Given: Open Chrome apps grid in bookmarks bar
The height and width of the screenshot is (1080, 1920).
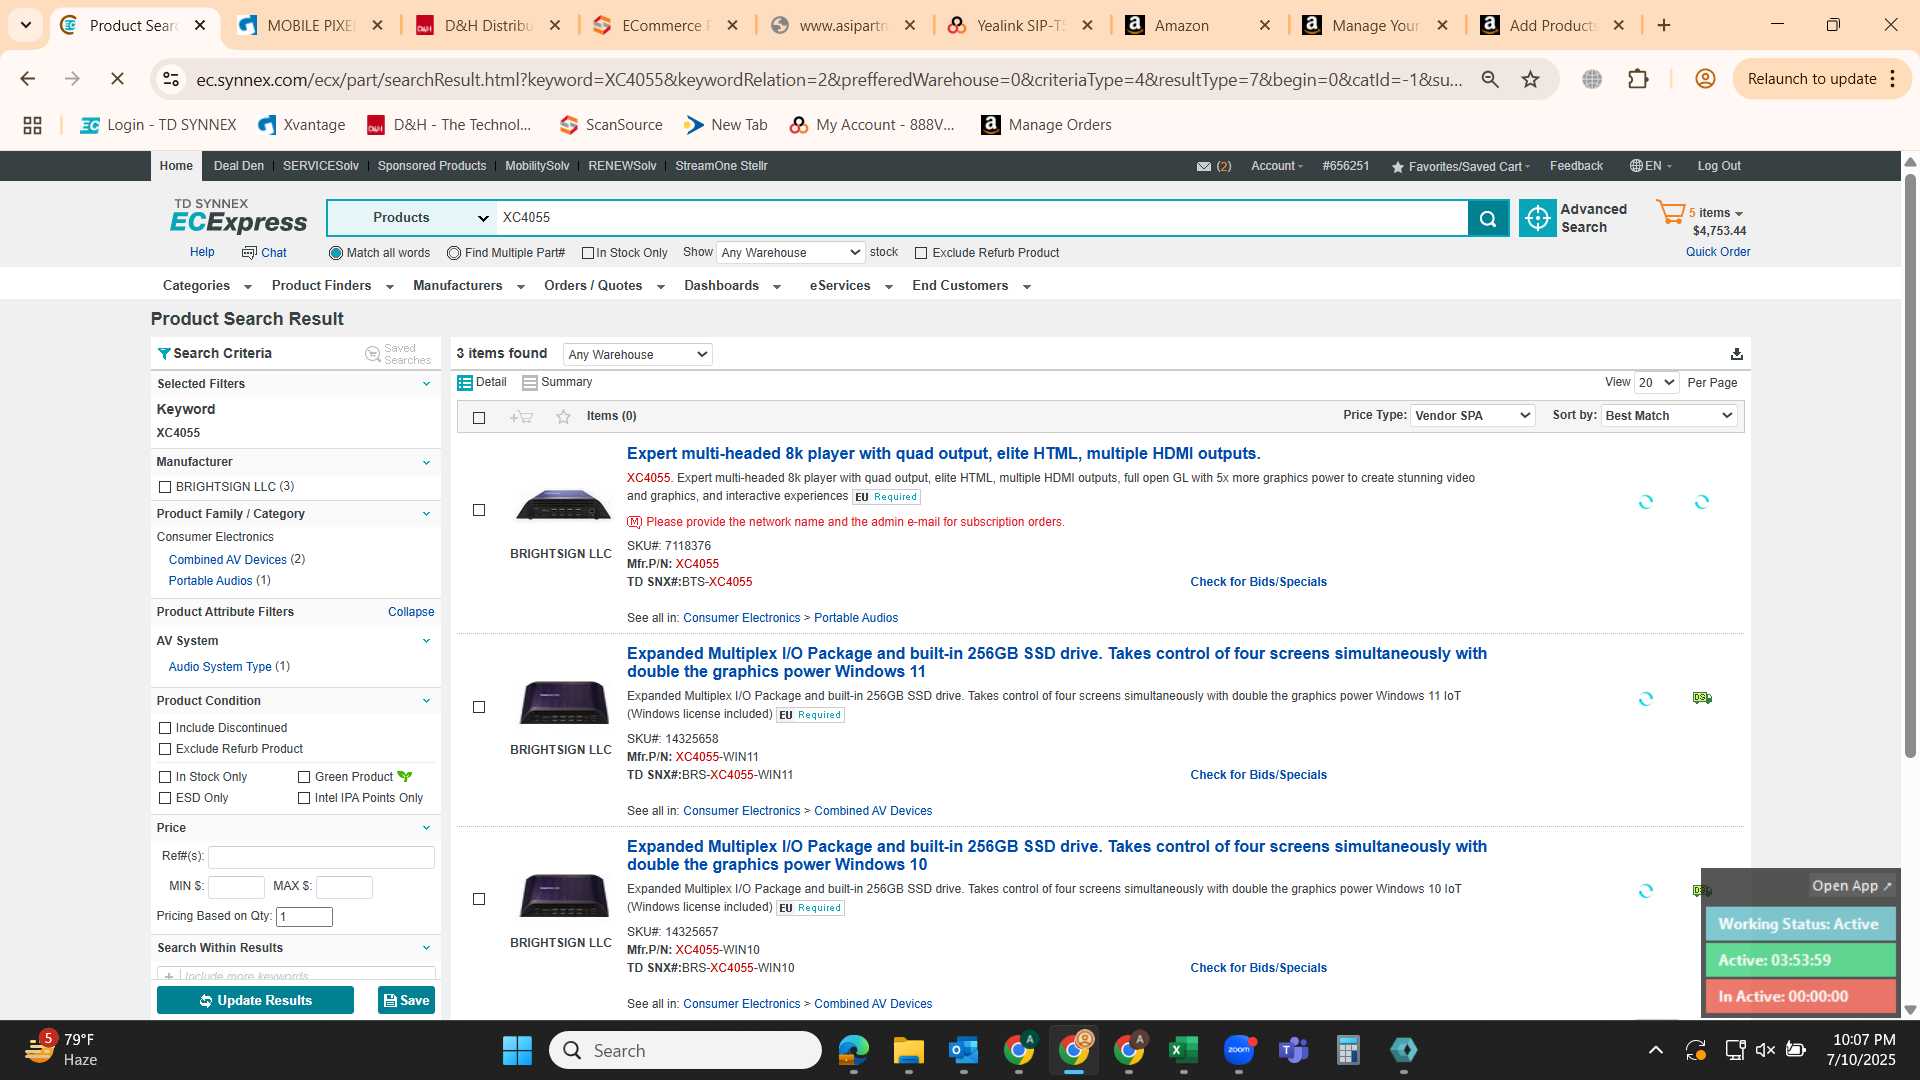Looking at the screenshot, I should 32,125.
